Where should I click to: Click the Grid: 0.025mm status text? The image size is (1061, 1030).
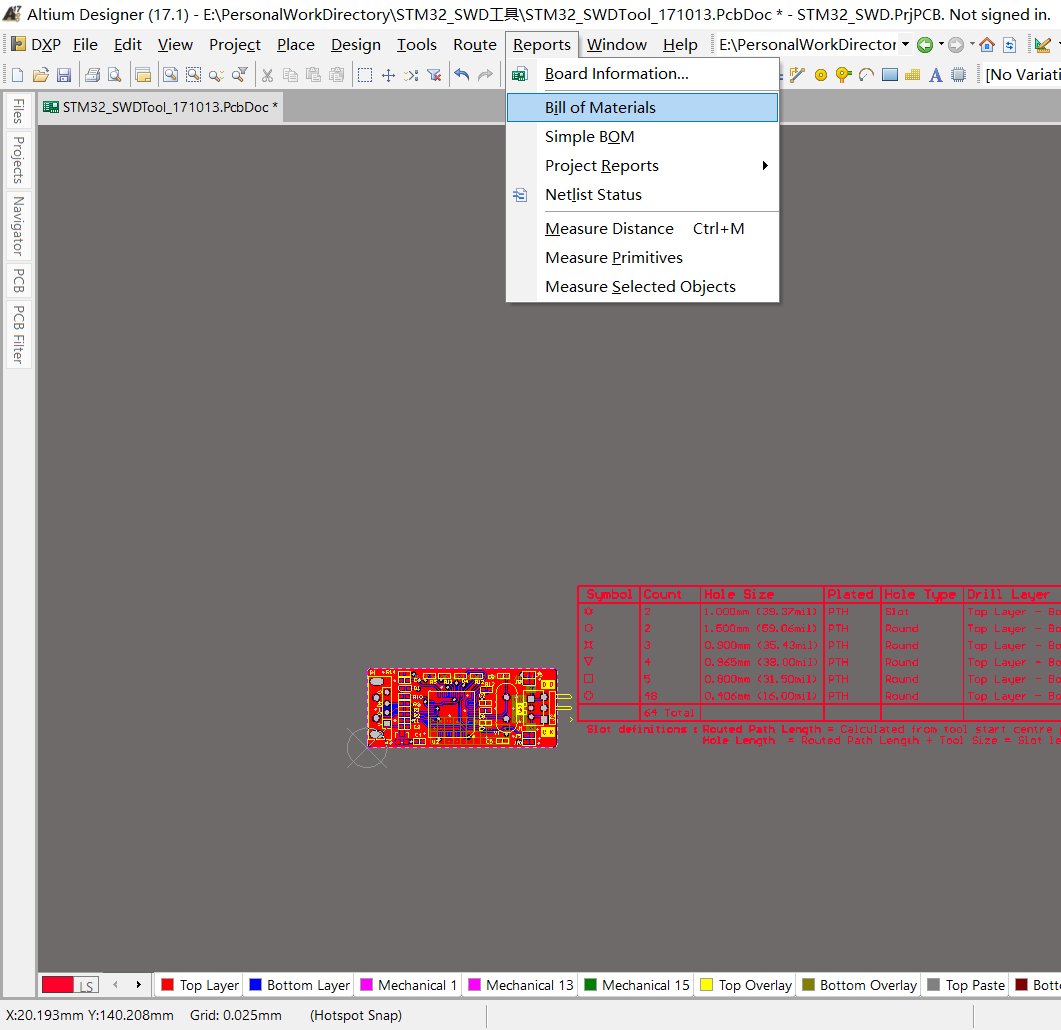[x=235, y=1015]
